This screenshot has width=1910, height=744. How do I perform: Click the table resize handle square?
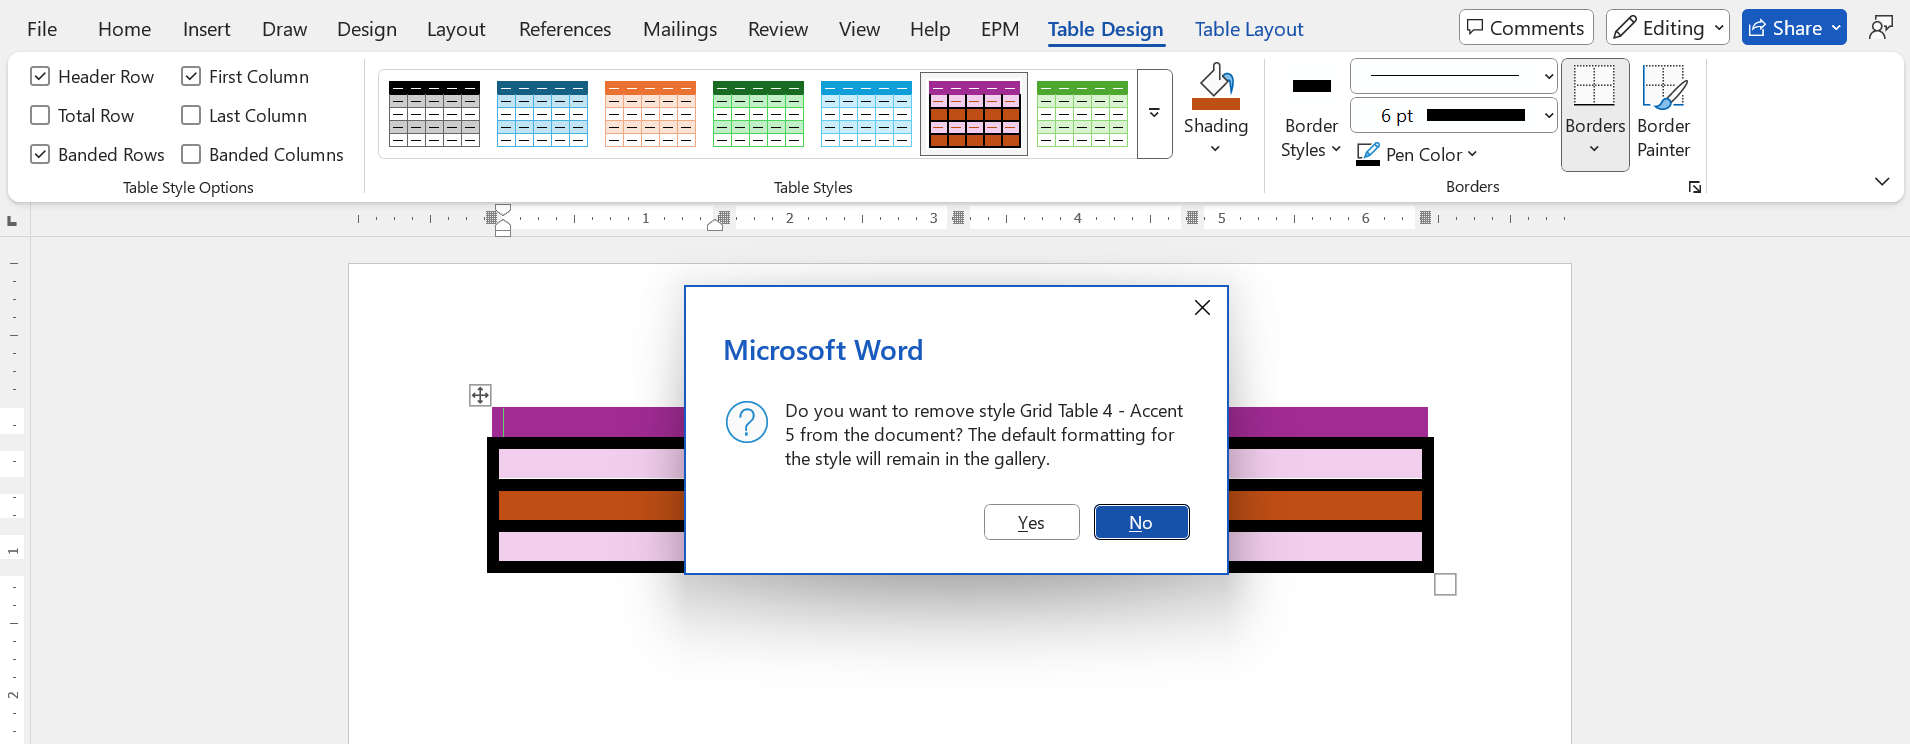(x=1445, y=584)
